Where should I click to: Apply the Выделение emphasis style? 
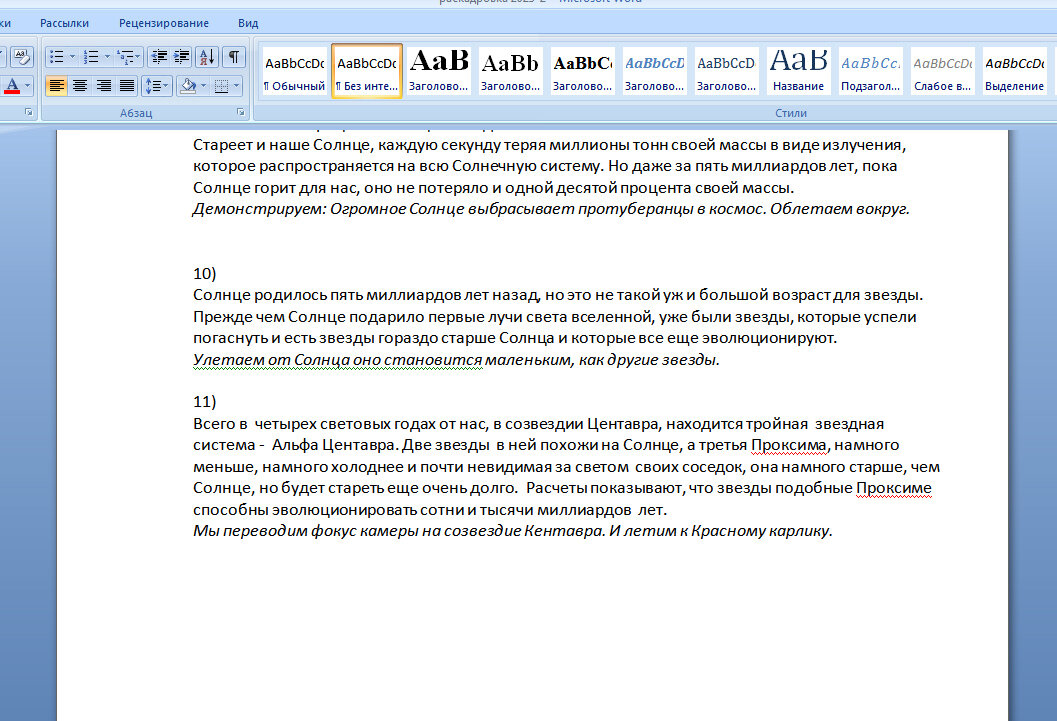(x=1015, y=70)
